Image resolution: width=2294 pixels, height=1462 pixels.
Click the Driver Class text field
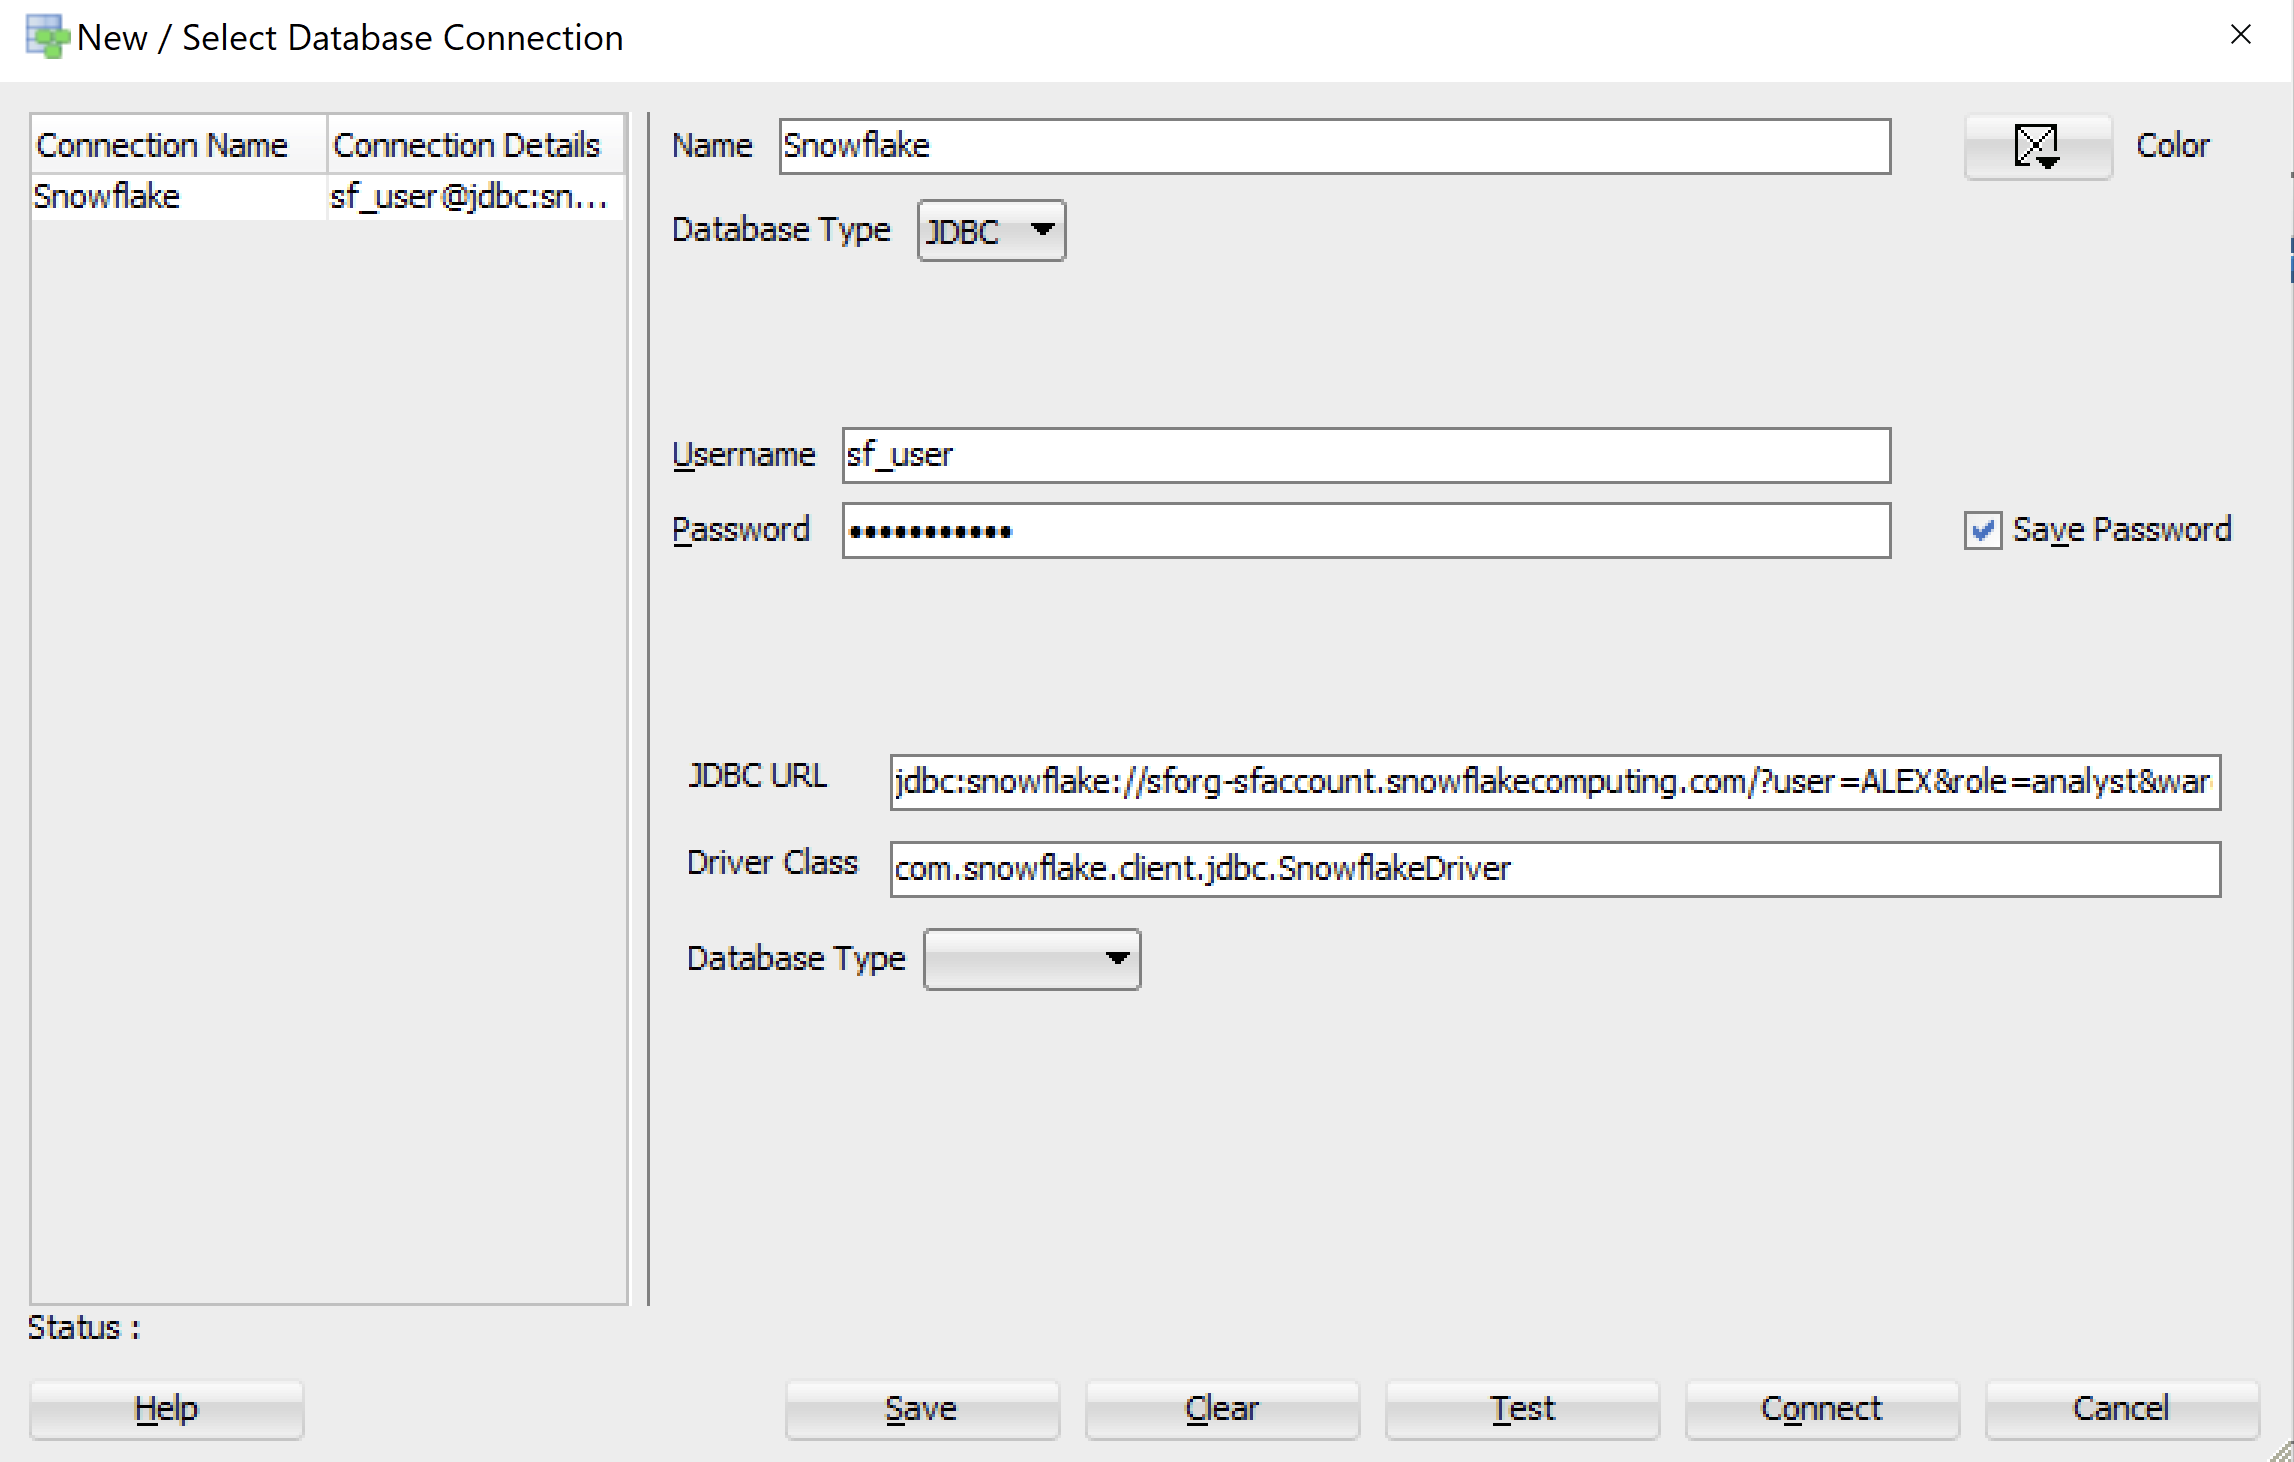(1554, 869)
